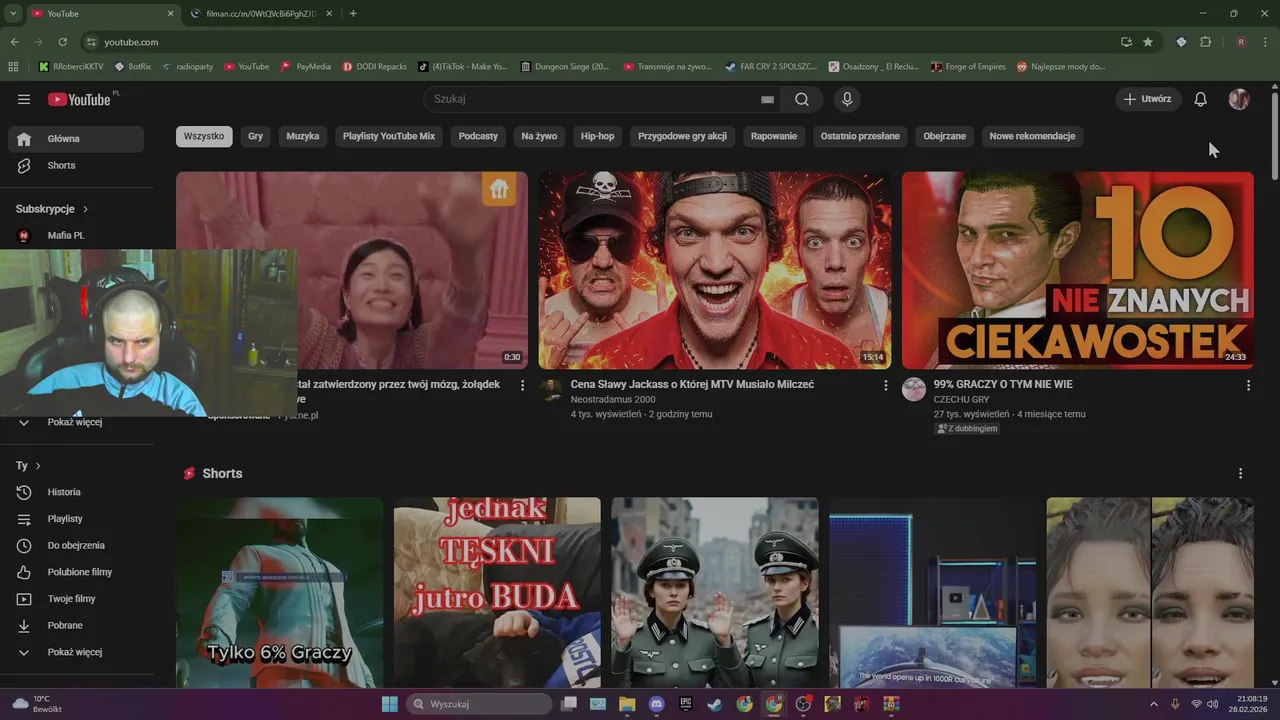The height and width of the screenshot is (720, 1280).
Task: Open the Shorts section options menu
Action: (x=1240, y=473)
